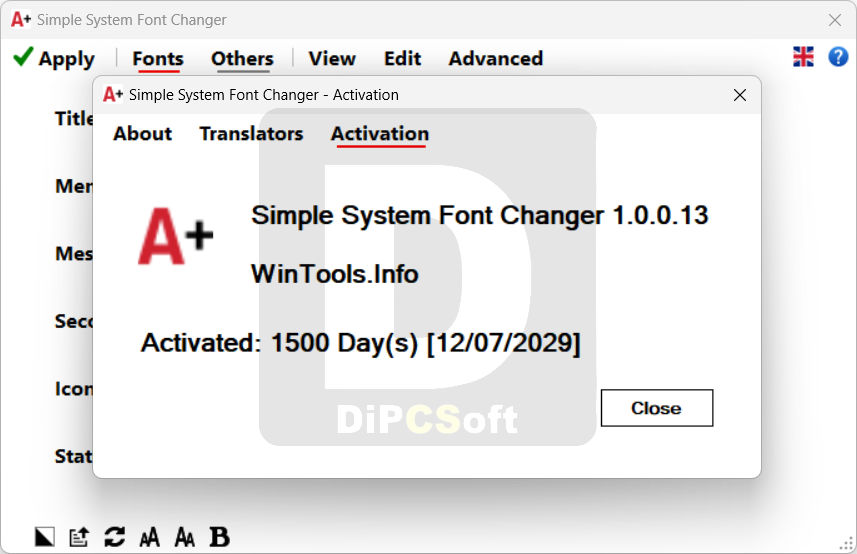This screenshot has height=554, width=857.
Task: Click the WinTools.Info text
Action: (334, 274)
